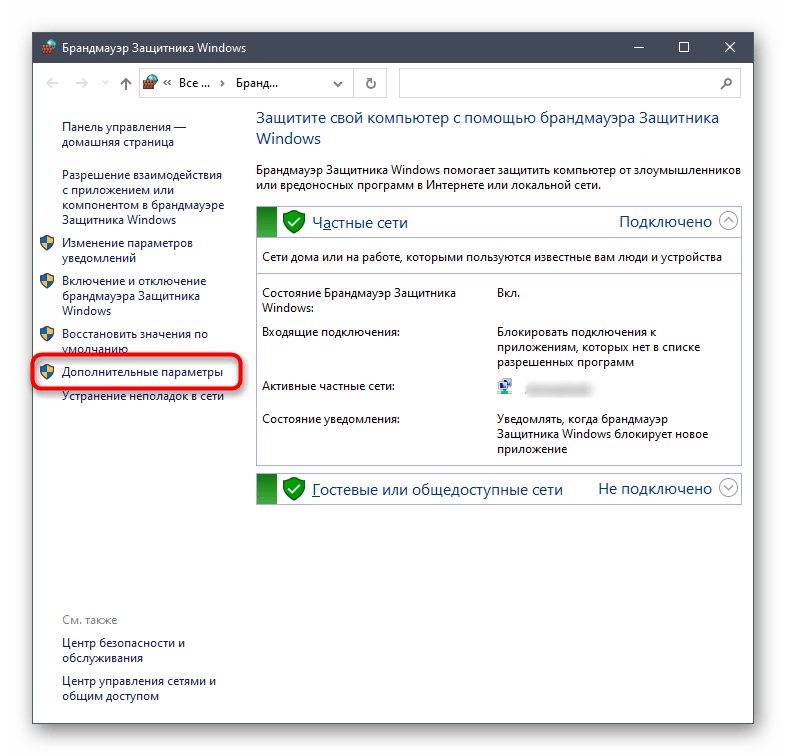Open 'Дополнительные параметры' link

coord(142,372)
